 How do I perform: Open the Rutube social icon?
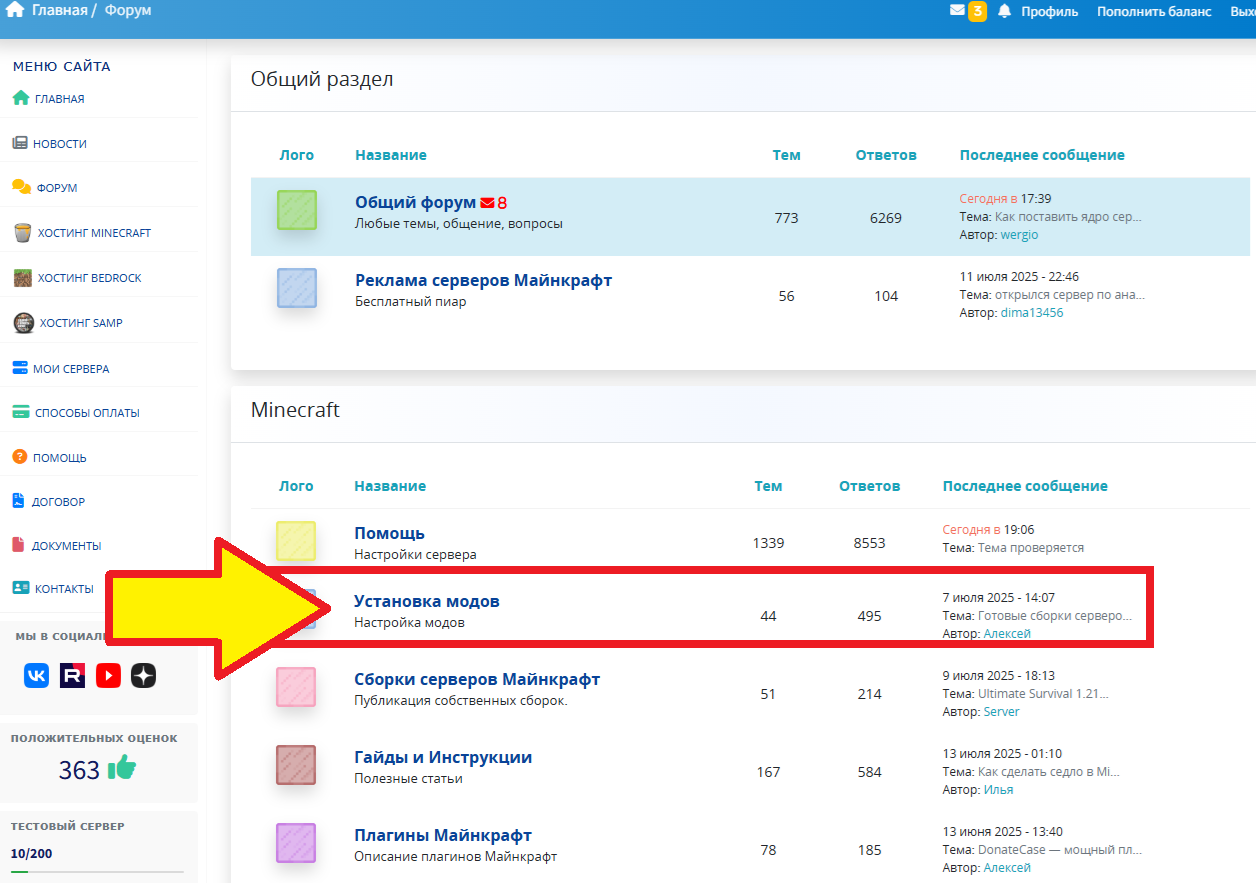click(73, 675)
